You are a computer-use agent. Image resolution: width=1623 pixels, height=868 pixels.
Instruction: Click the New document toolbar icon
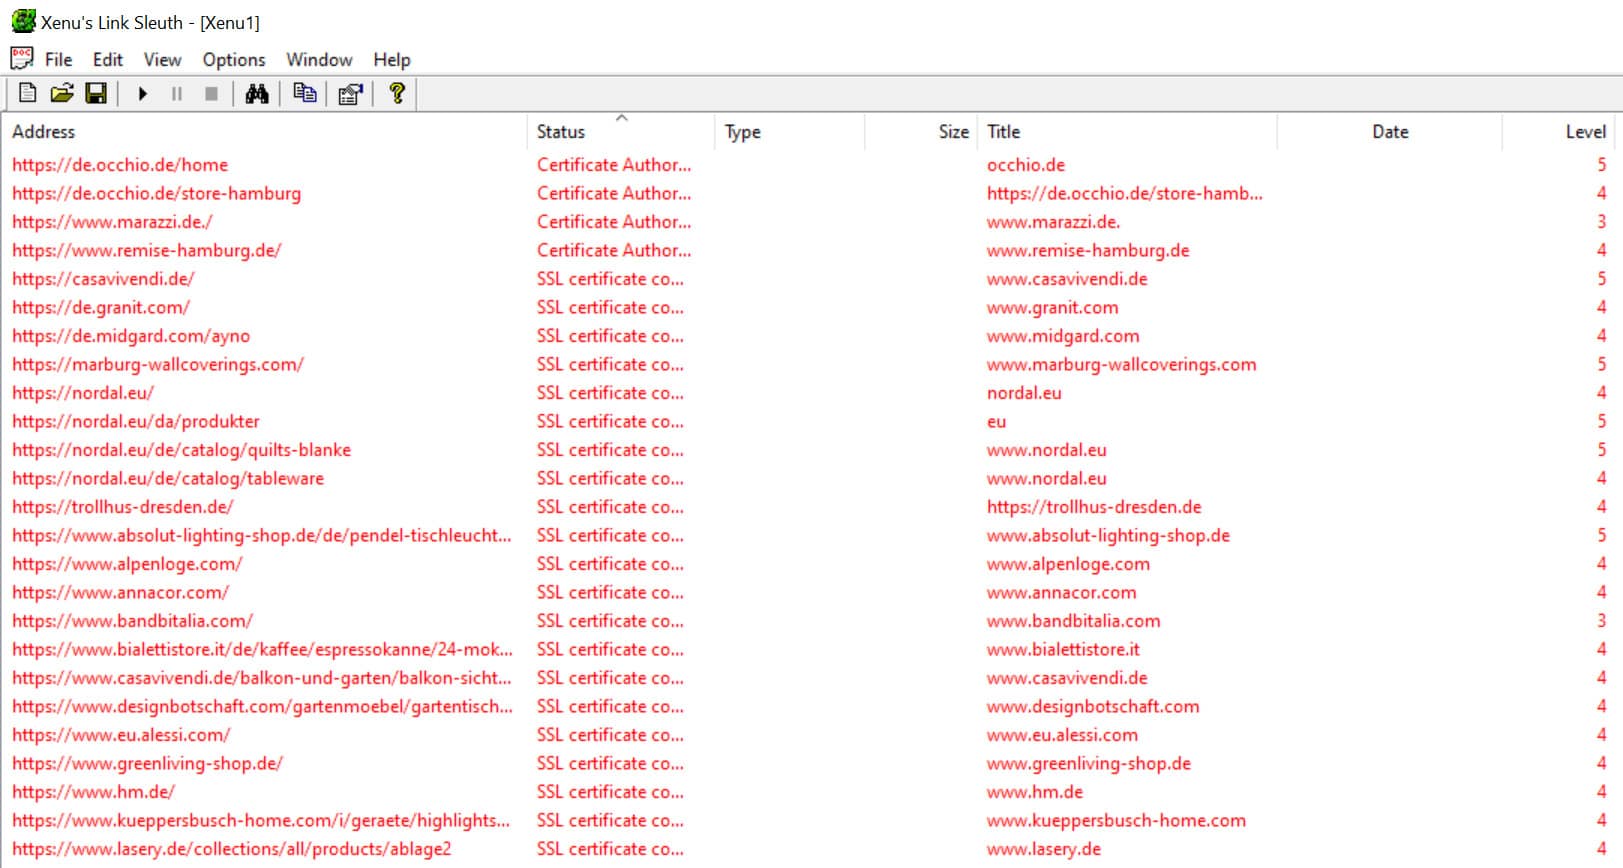coord(28,94)
